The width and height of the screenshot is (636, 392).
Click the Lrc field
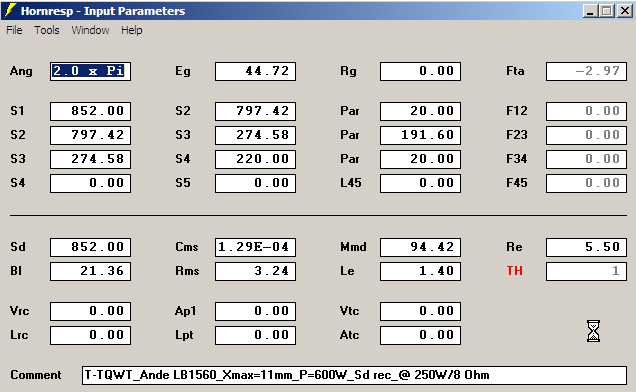click(90, 335)
